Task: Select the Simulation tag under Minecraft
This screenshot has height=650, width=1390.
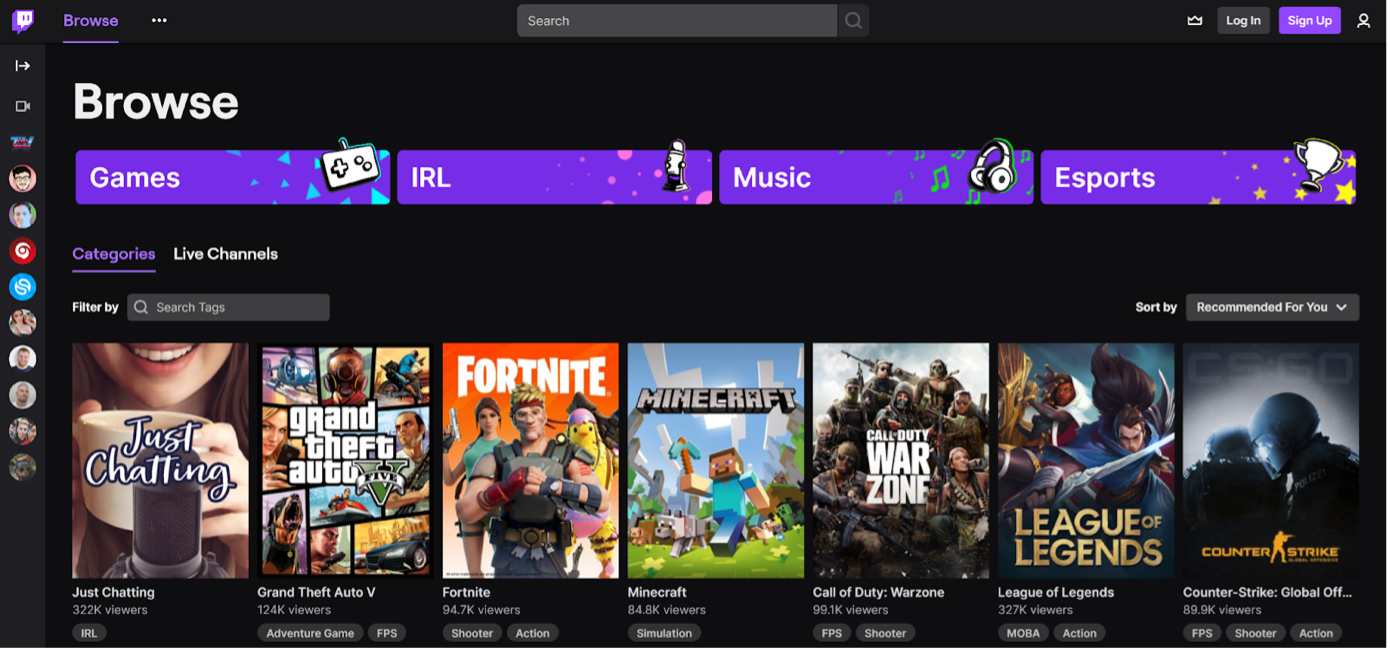Action: click(x=665, y=634)
